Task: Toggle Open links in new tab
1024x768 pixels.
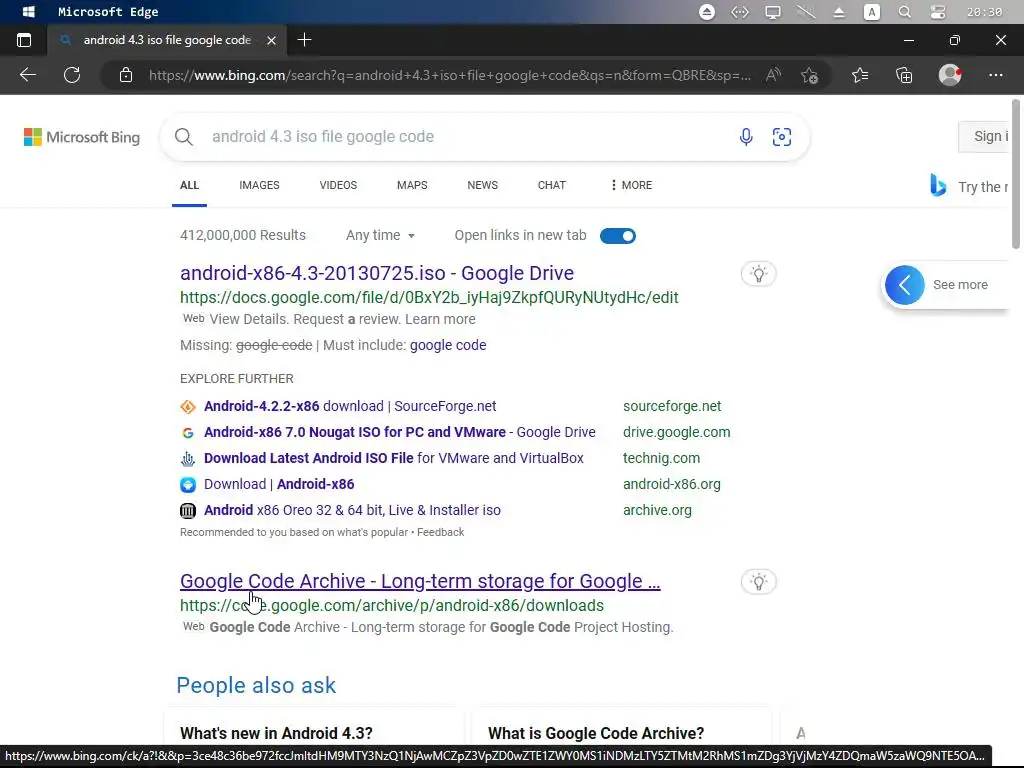Action: (x=618, y=236)
